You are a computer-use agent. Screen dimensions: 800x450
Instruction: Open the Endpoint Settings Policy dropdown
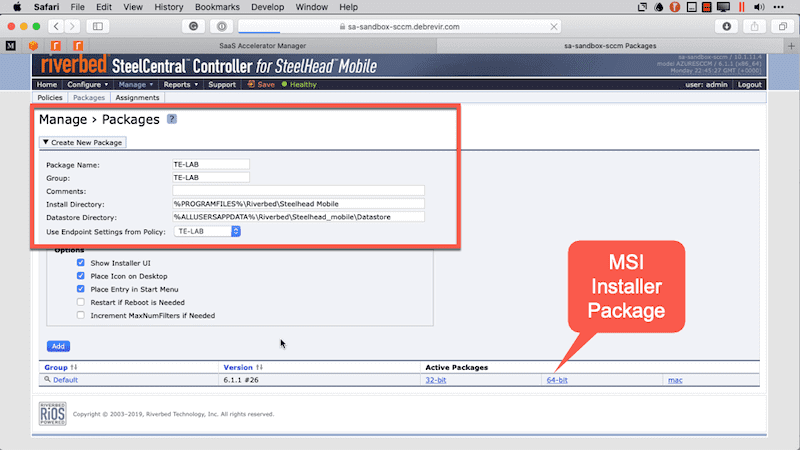[x=207, y=232]
